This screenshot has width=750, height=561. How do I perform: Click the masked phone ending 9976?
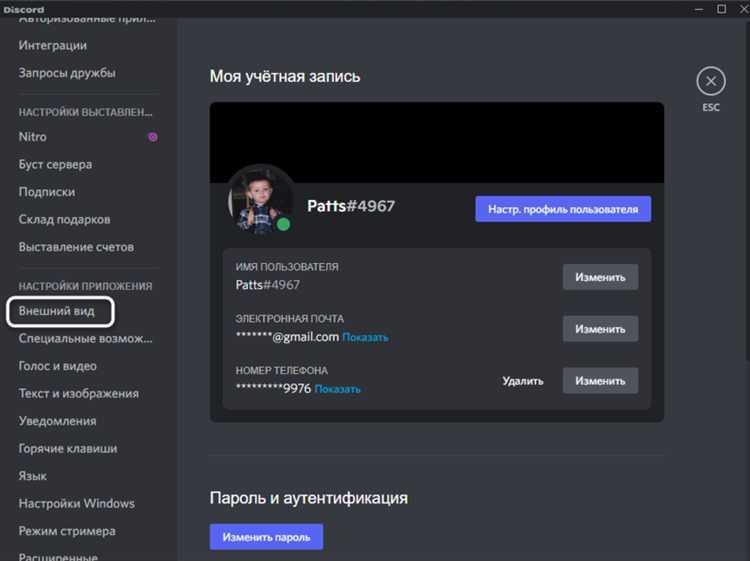(273, 388)
